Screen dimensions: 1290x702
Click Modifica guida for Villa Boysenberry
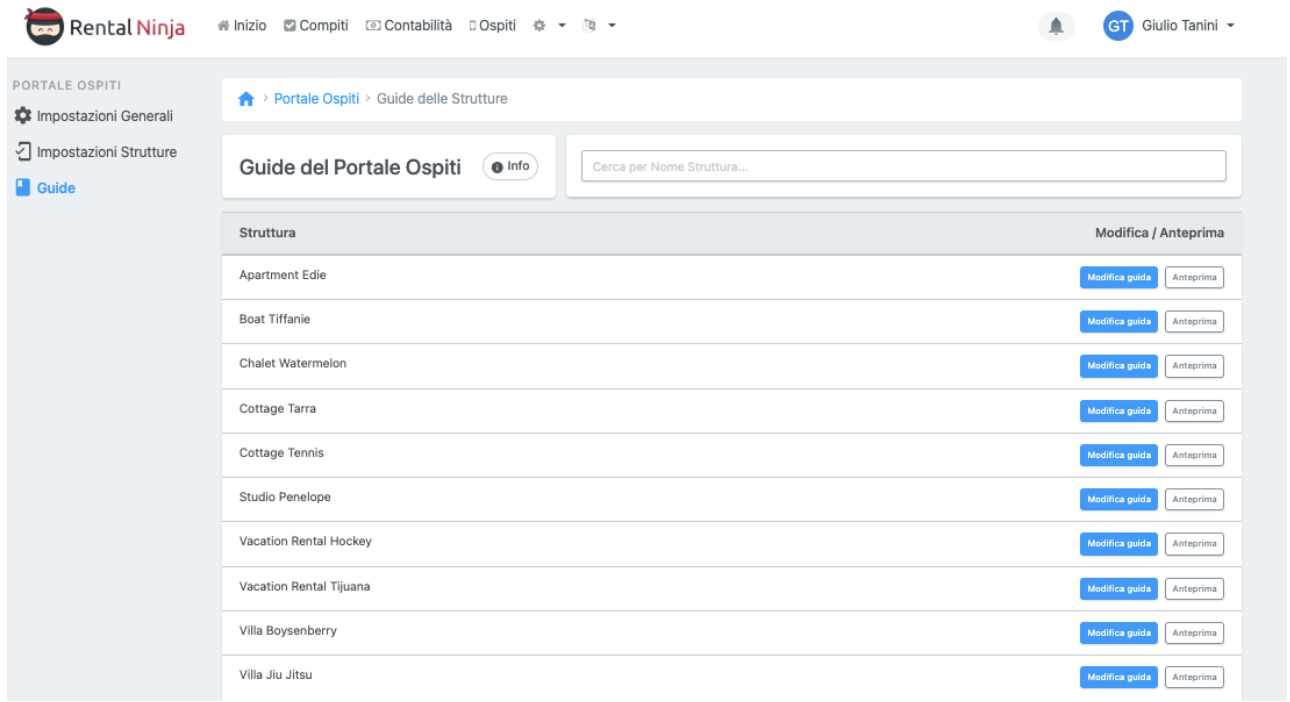click(1118, 633)
